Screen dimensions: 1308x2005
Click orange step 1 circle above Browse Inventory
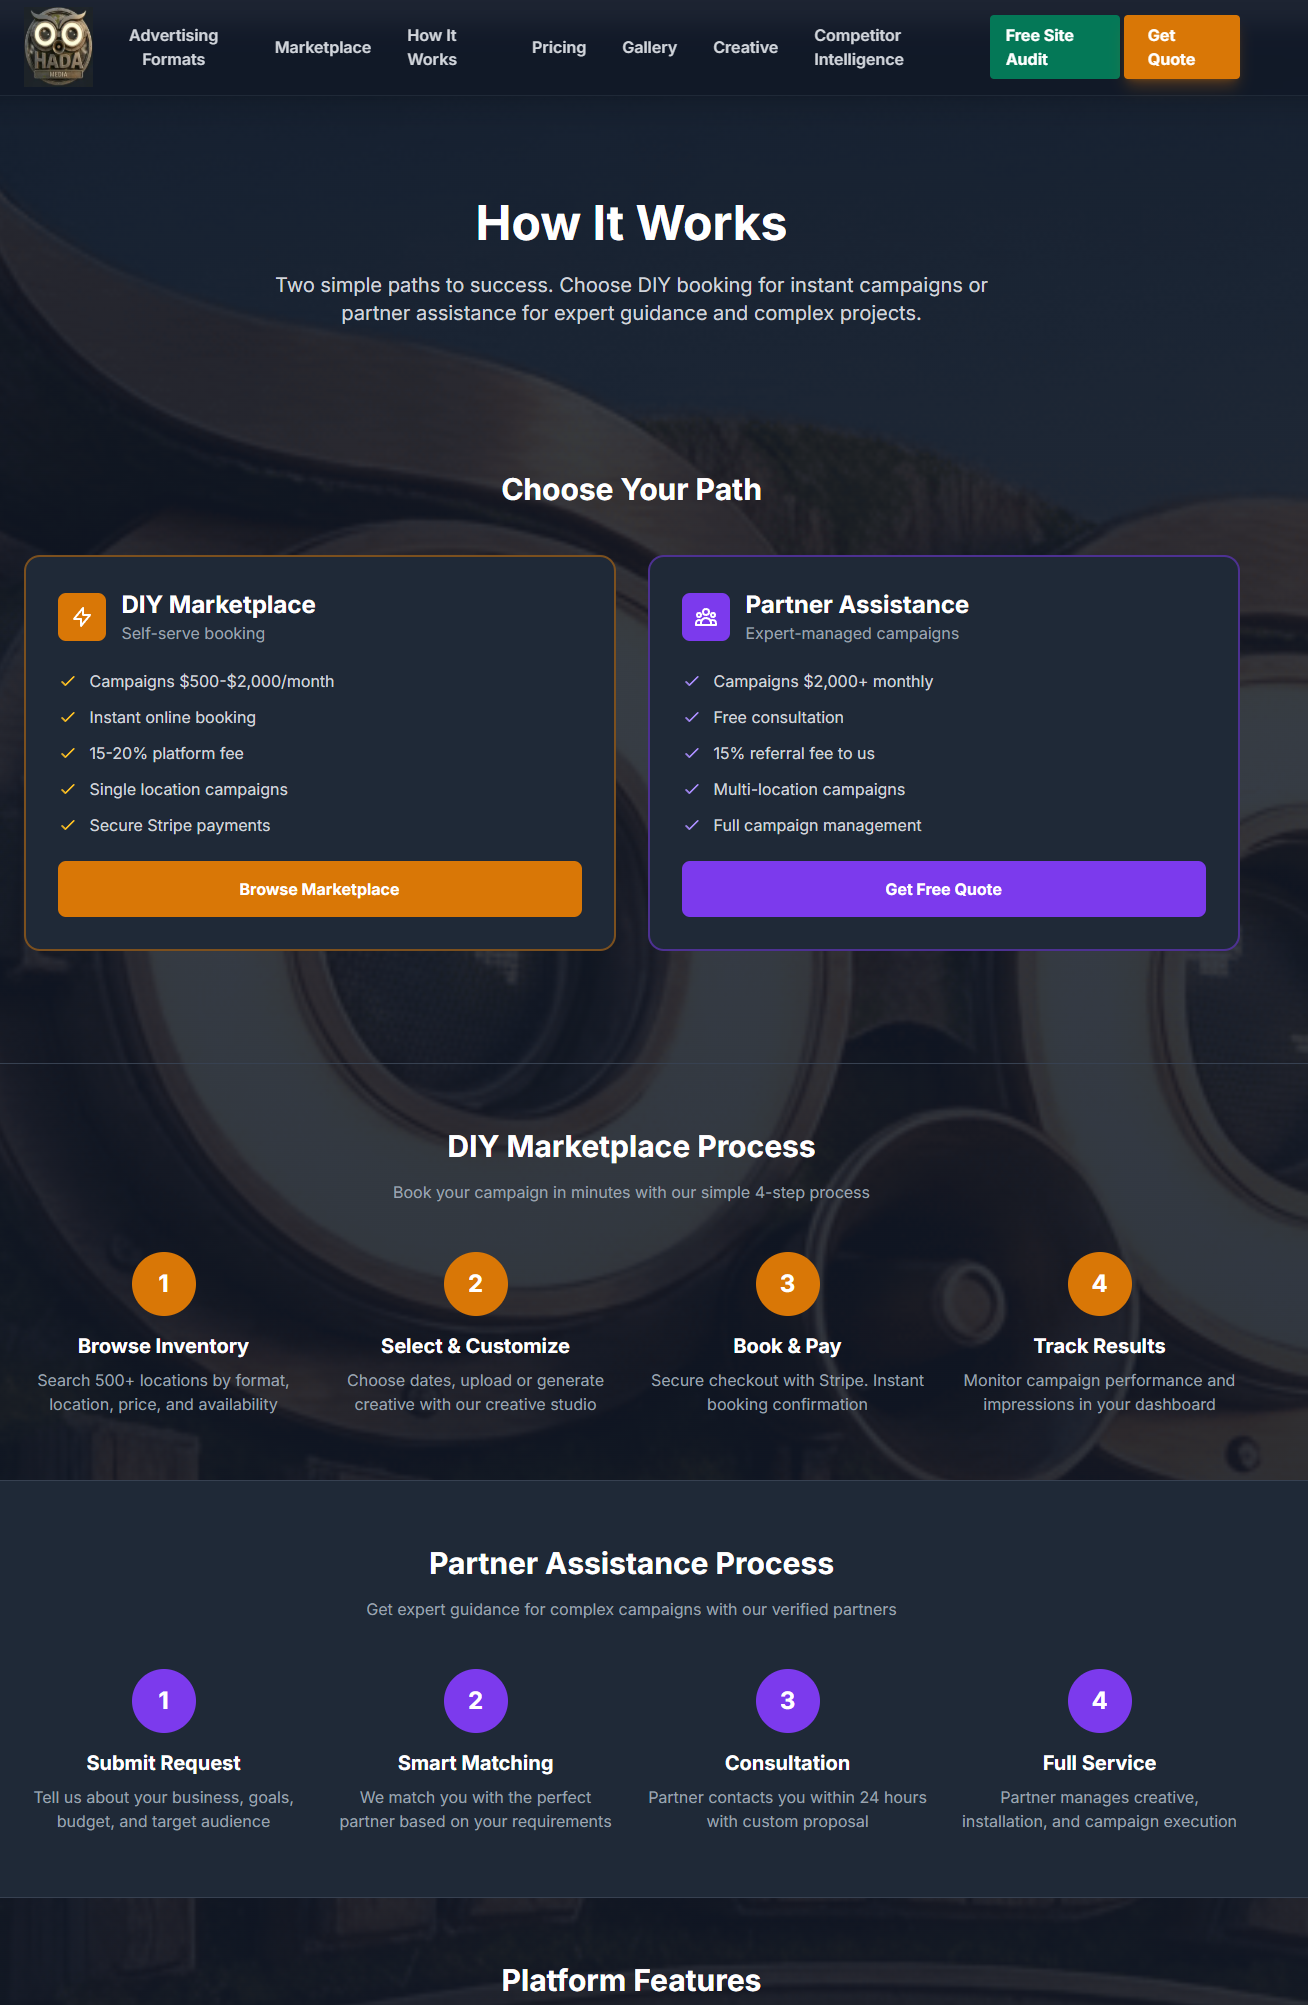click(x=164, y=1284)
